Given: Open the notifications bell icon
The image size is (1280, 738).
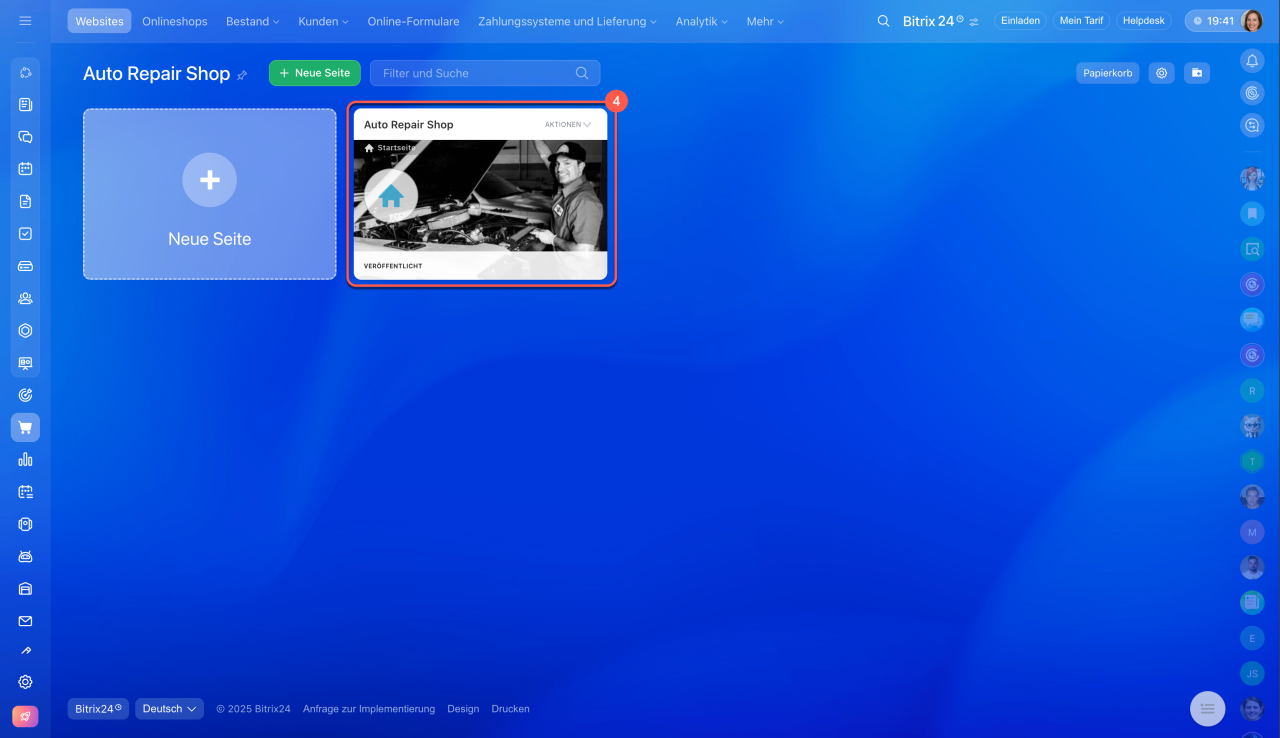Looking at the screenshot, I should tap(1252, 61).
